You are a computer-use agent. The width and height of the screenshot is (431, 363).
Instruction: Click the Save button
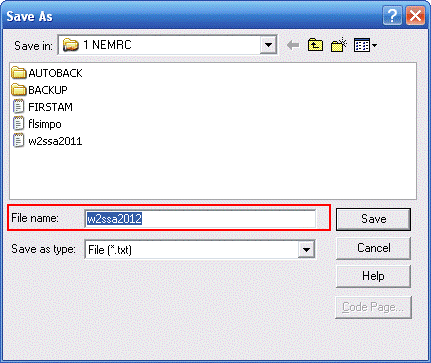pos(373,219)
